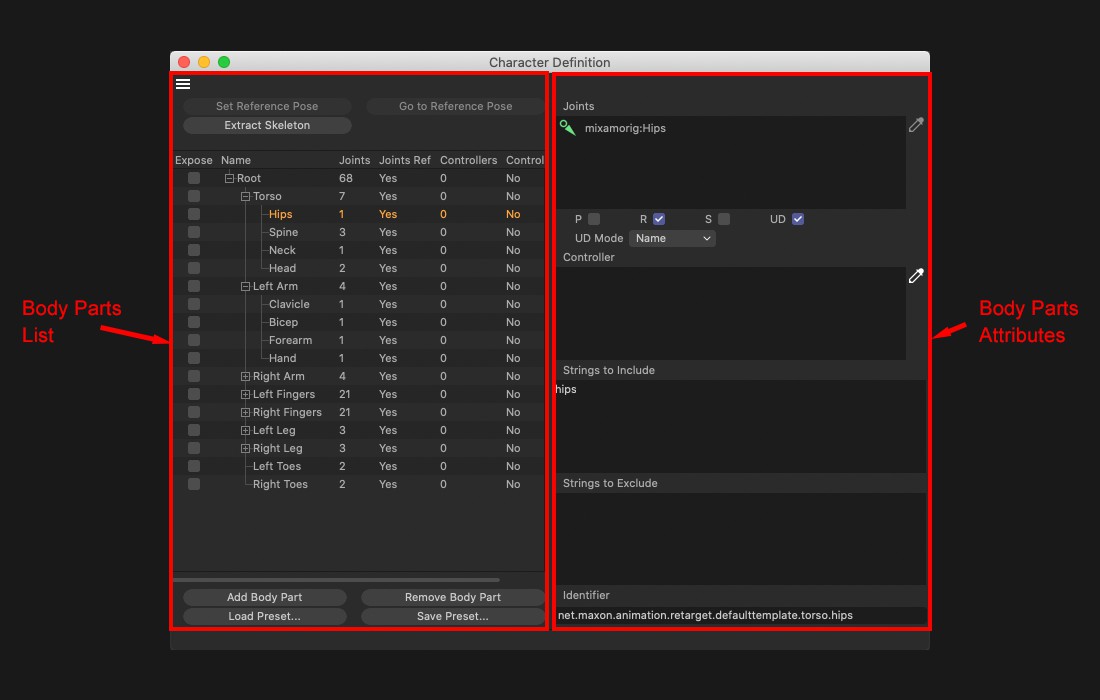Expand the Right Leg tree node

(246, 448)
